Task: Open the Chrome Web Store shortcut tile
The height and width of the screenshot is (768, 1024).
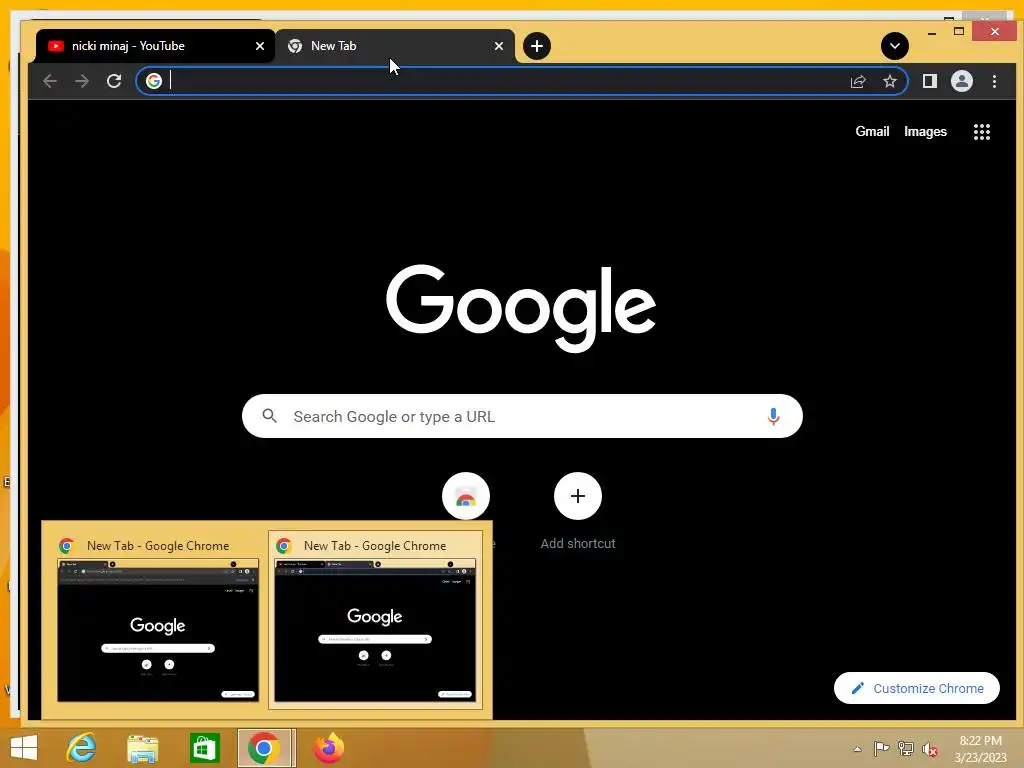Action: point(466,496)
